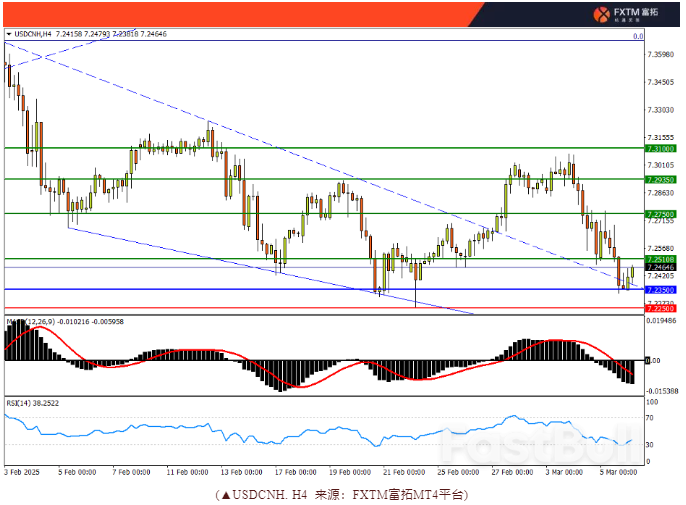686x505 pixels.
Task: Select the blue 7.23500 price label
Action: (660, 290)
